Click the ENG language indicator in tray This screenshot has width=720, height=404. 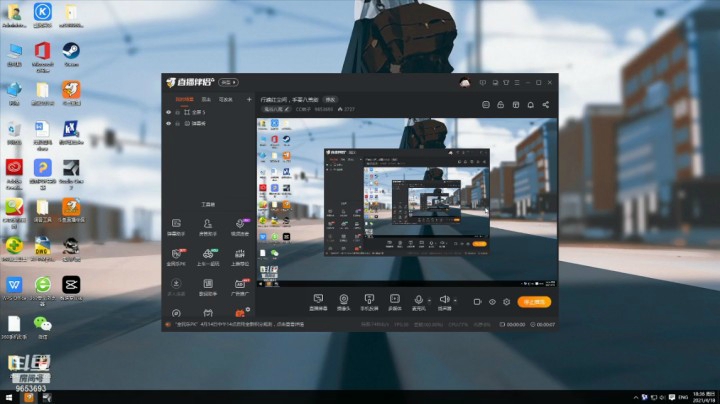[x=683, y=397]
